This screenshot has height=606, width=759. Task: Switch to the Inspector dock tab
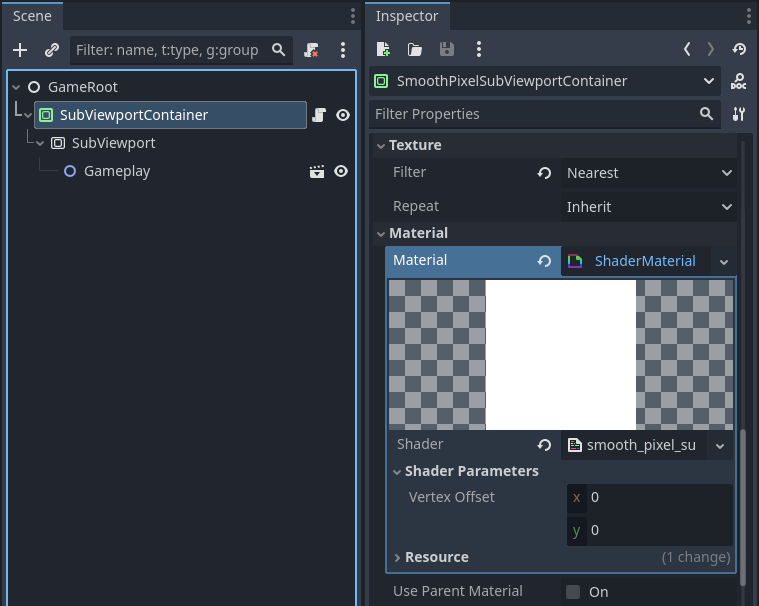click(407, 16)
